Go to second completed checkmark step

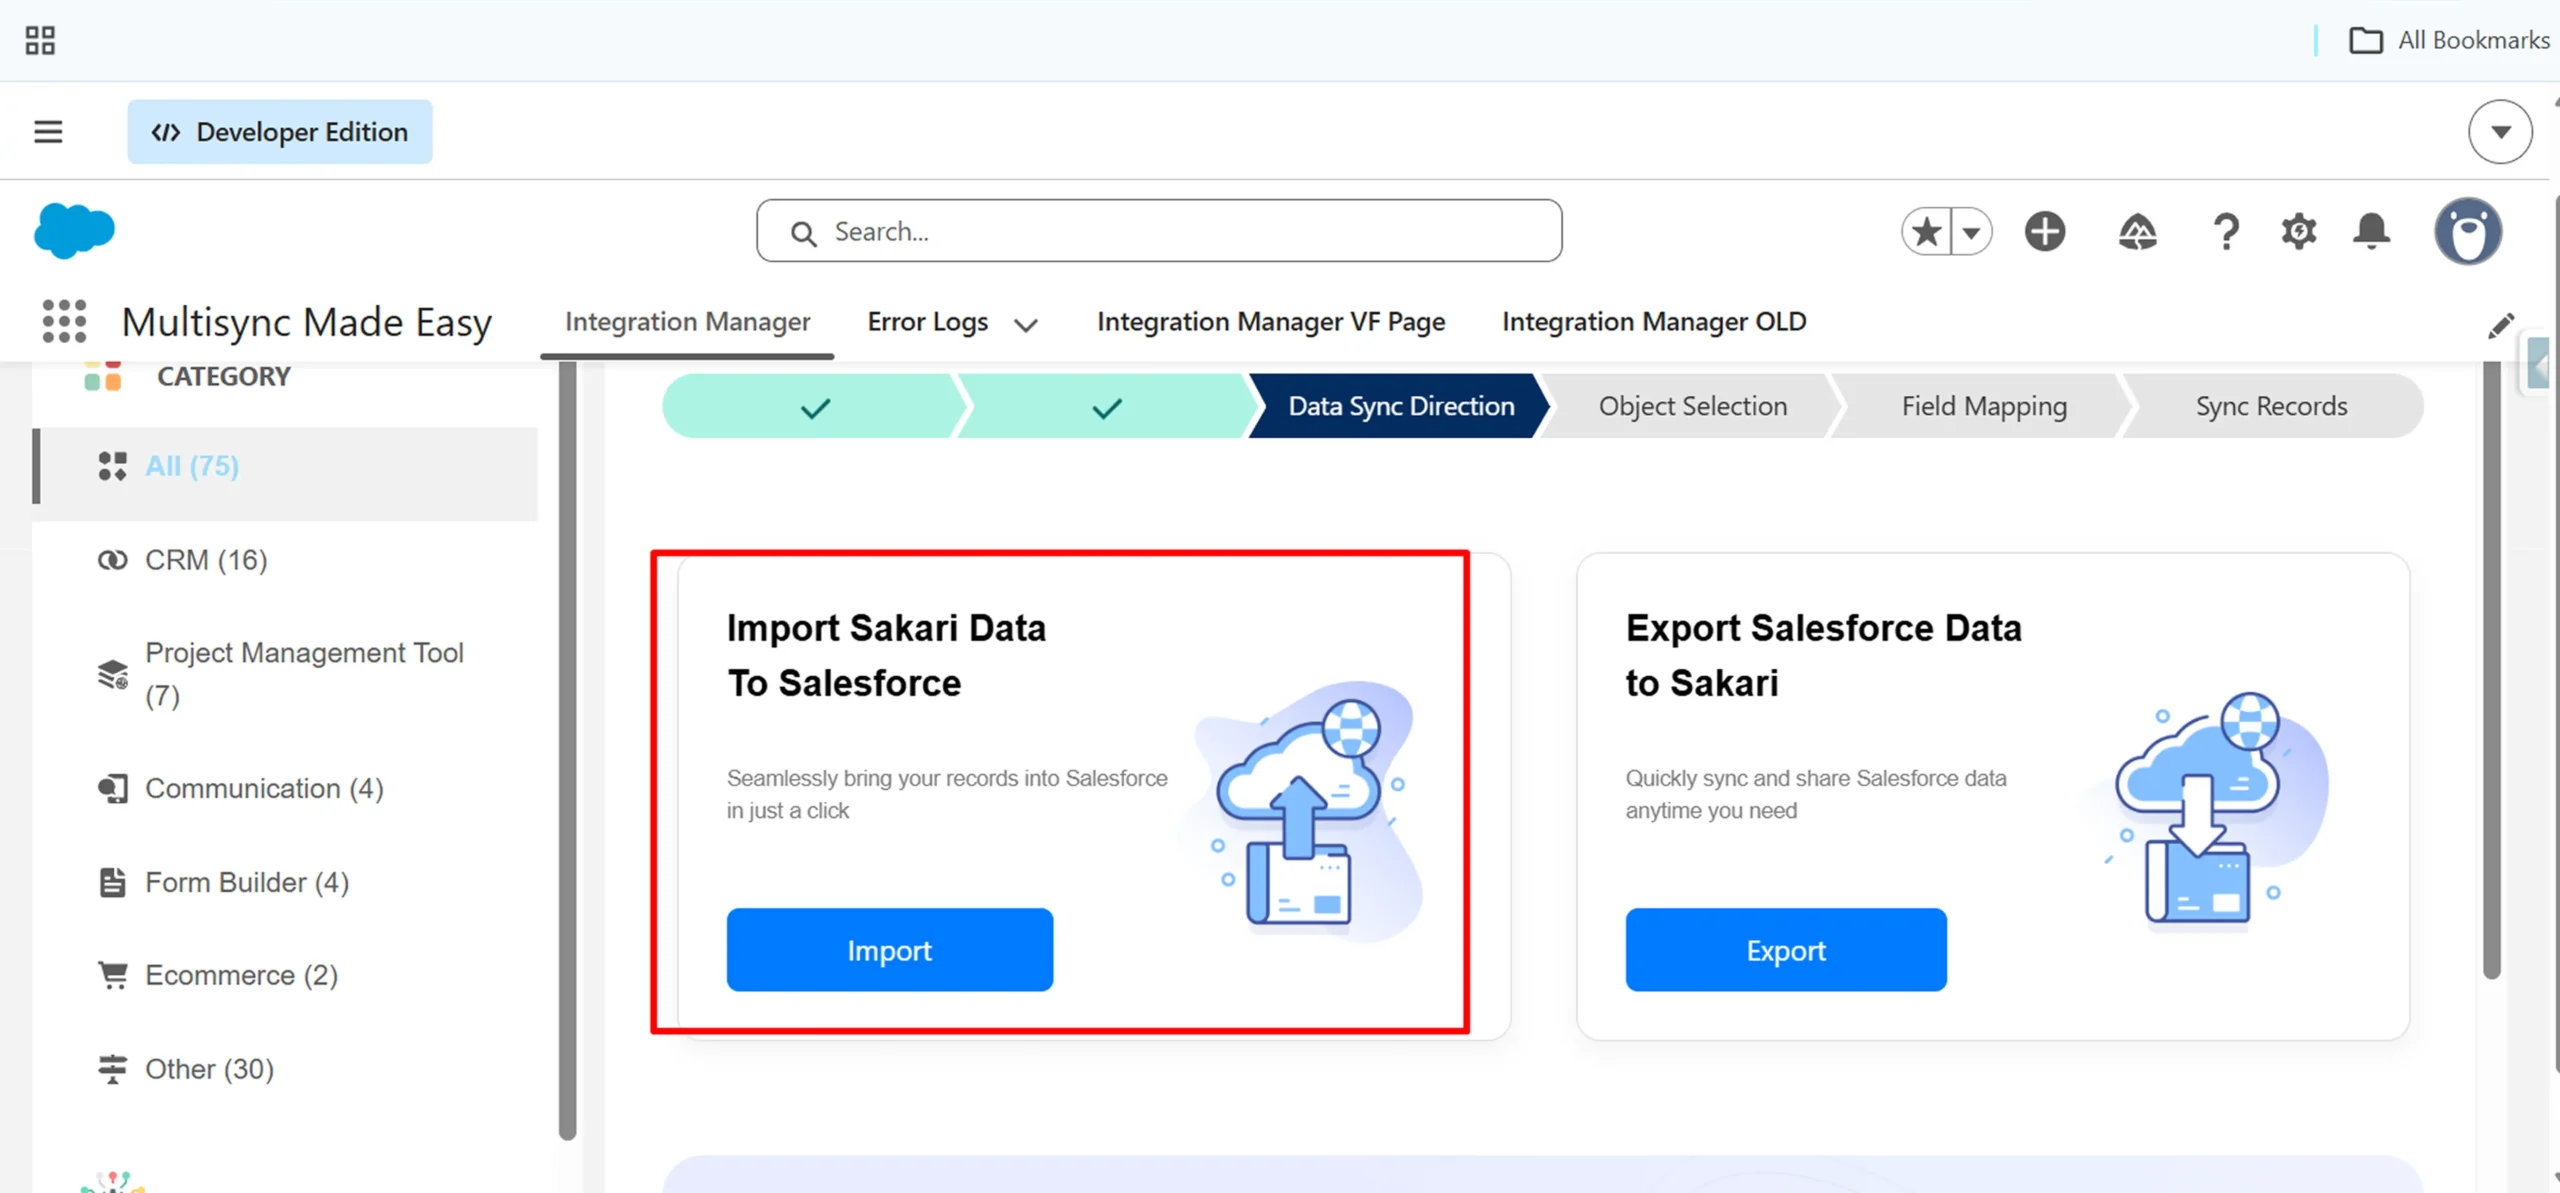pos(1105,406)
